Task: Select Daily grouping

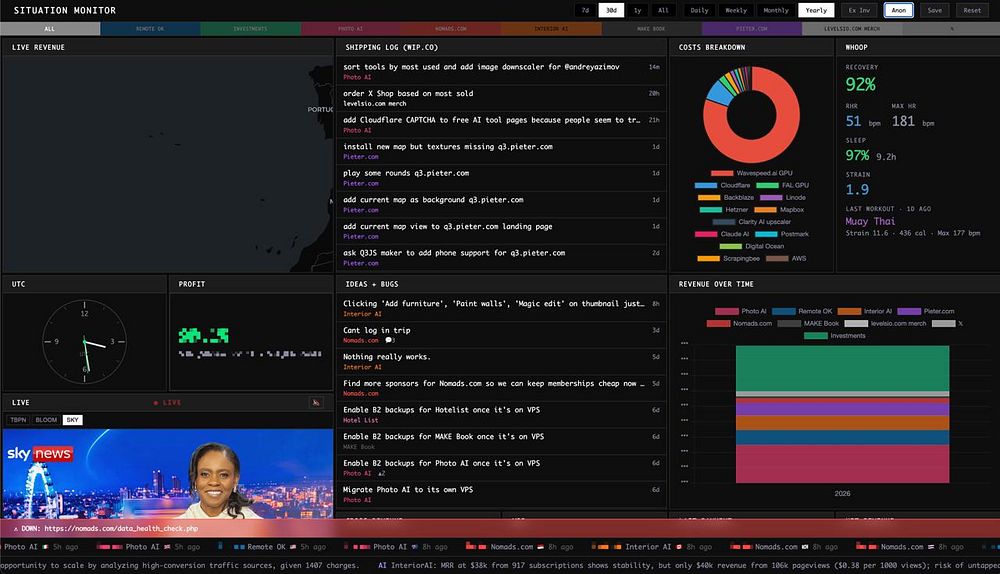Action: [x=699, y=10]
